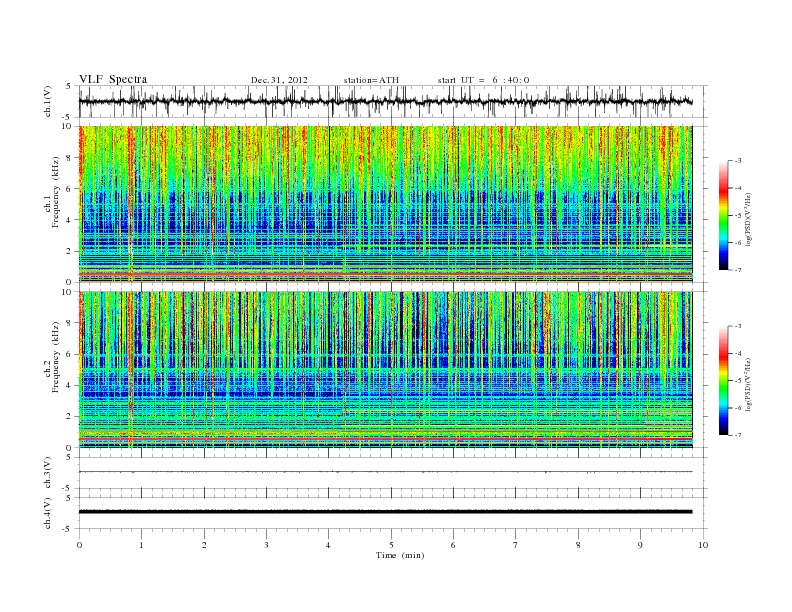Click time axis tick label "0"

[x=79, y=545]
